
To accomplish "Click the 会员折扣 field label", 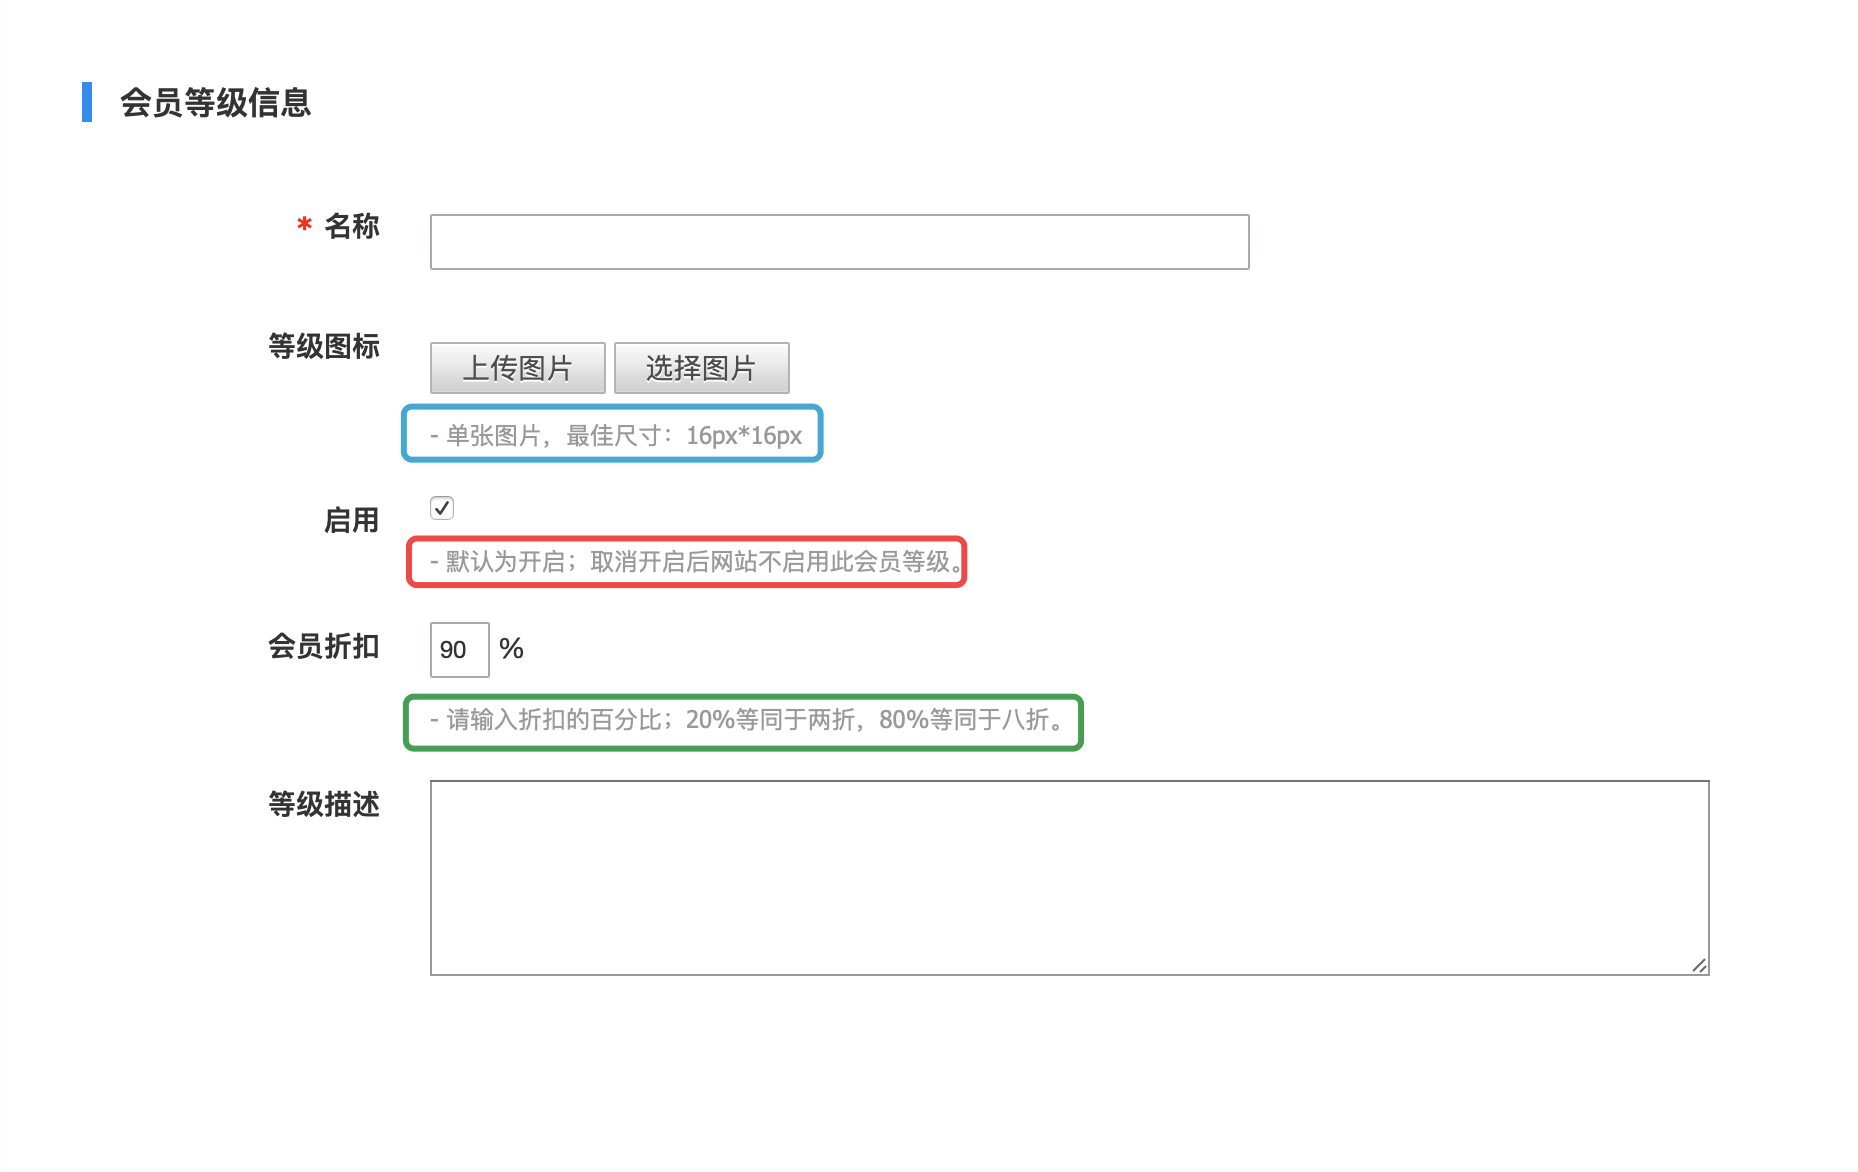I will (x=323, y=647).
